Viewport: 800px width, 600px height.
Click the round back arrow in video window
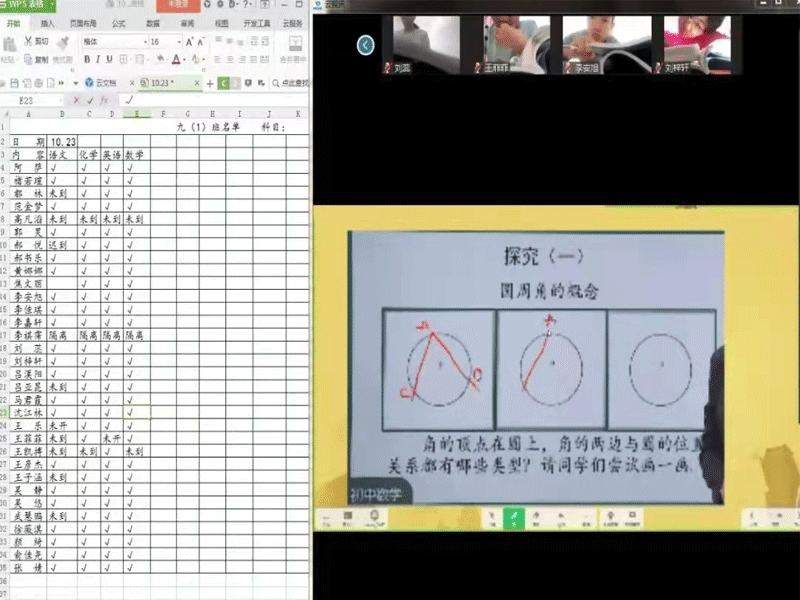365,45
